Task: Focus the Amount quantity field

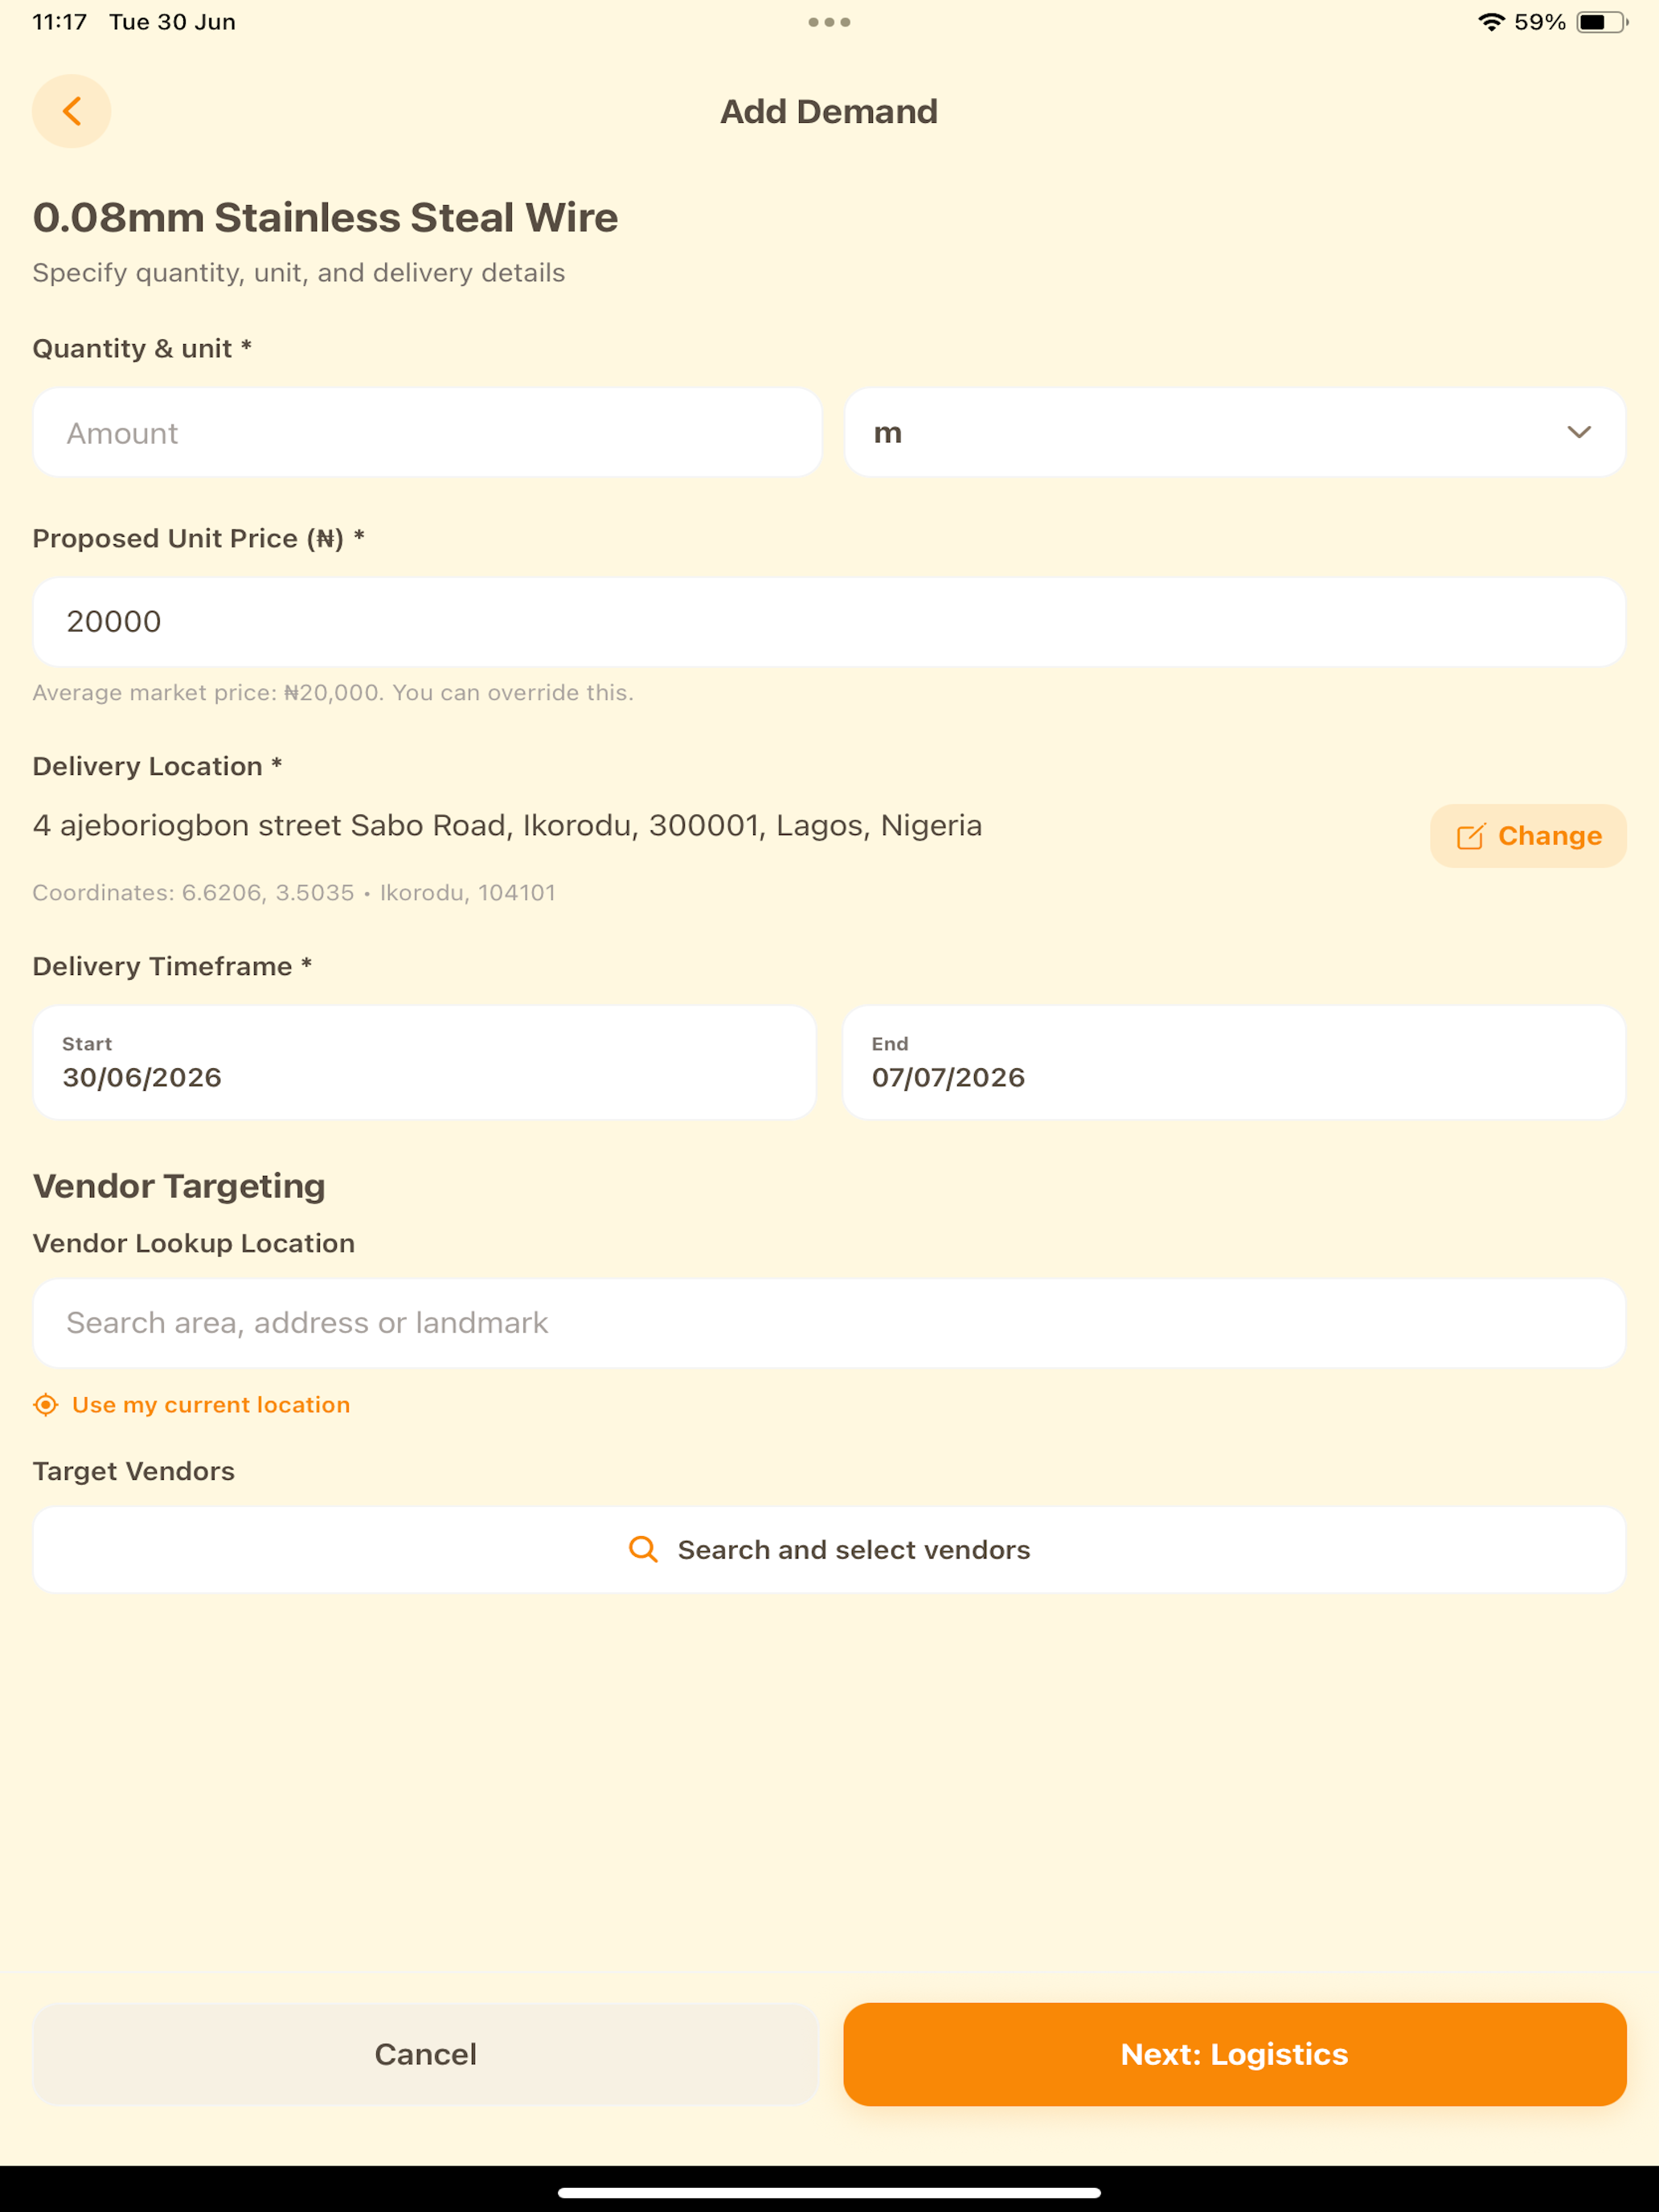Action: [x=427, y=432]
